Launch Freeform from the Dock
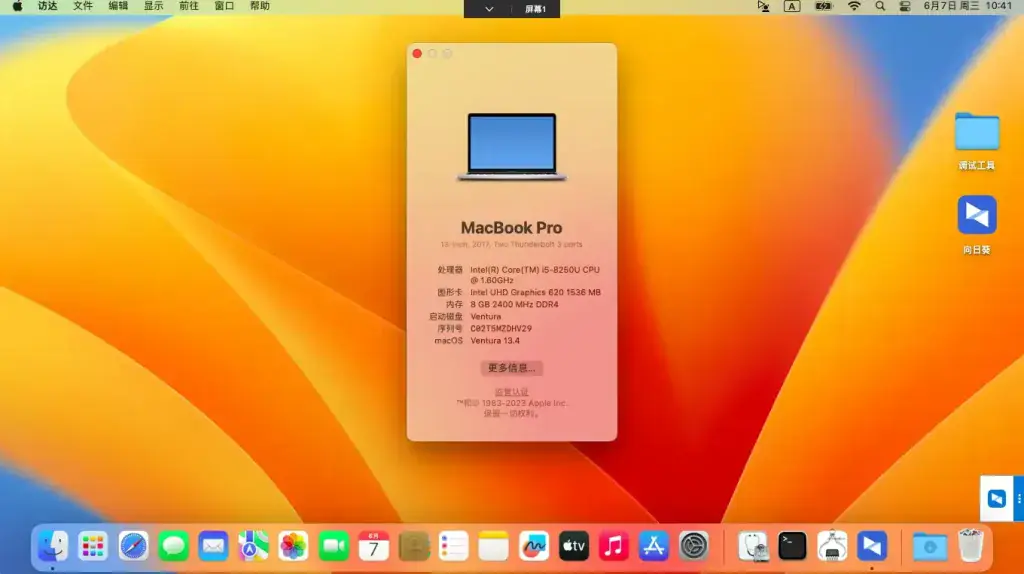The height and width of the screenshot is (574, 1024). [534, 546]
